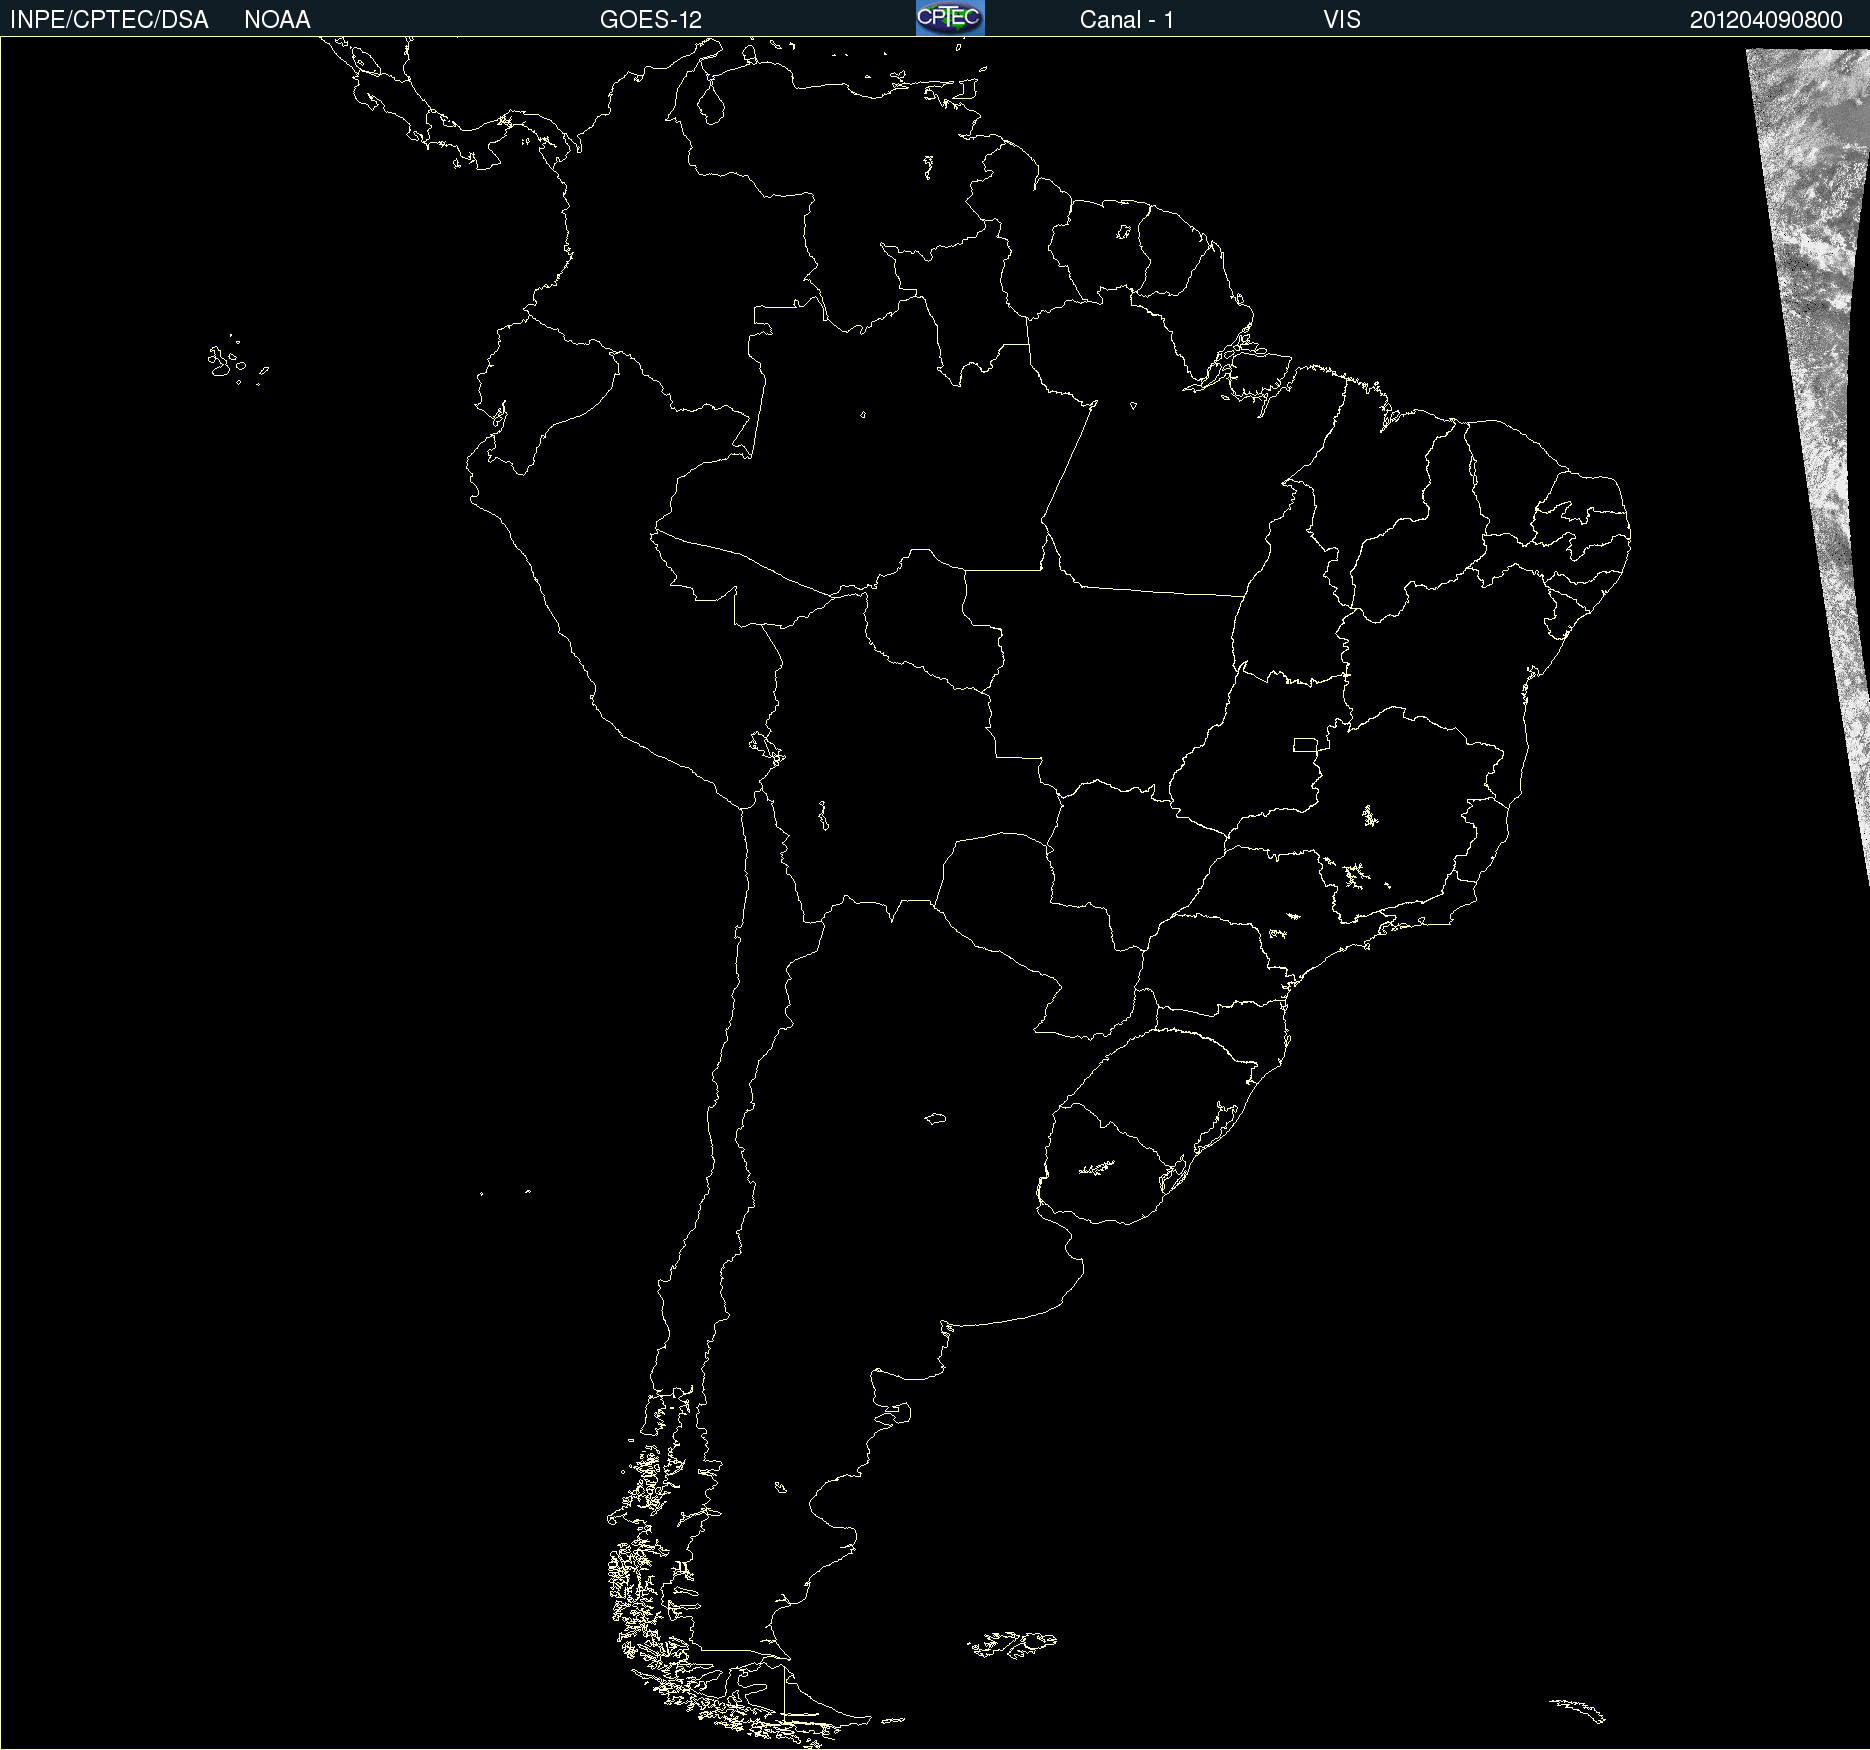
Task: Click the Canal - 1 label
Action: click(1126, 20)
